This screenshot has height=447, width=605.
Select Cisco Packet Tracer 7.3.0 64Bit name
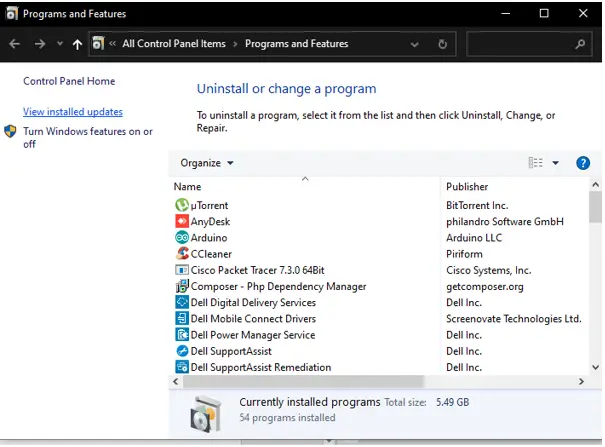pyautogui.click(x=257, y=270)
